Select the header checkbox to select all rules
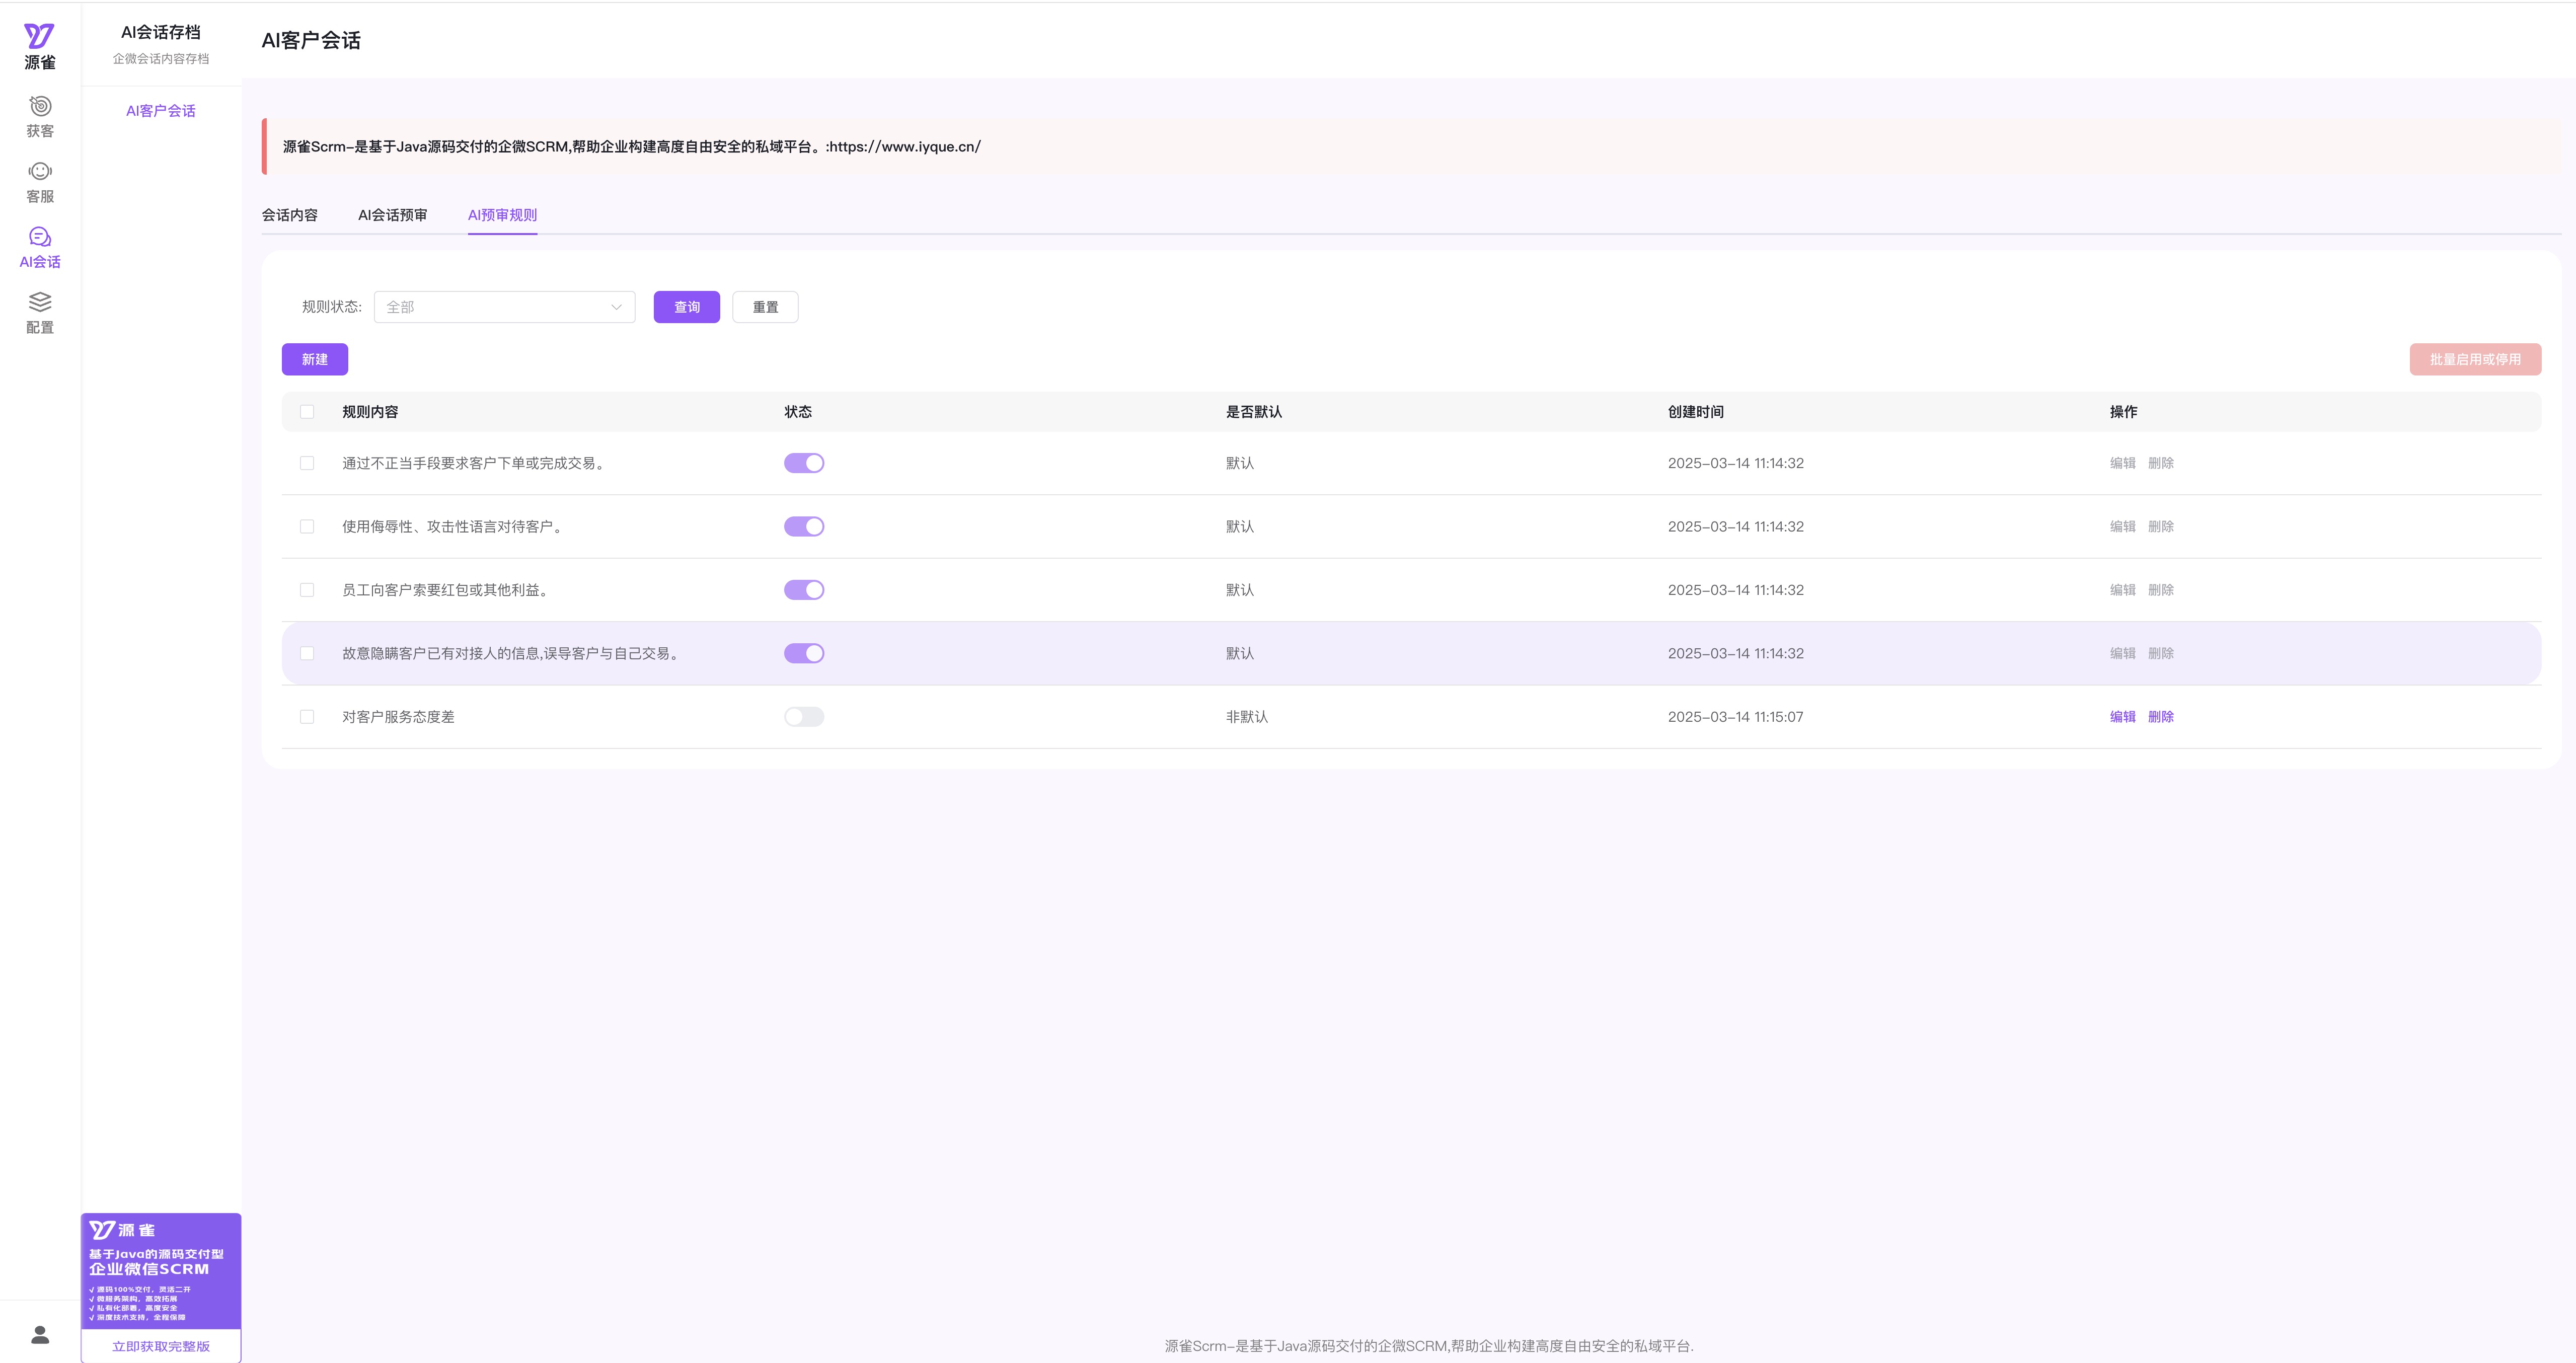This screenshot has height=1363, width=2576. click(x=307, y=411)
